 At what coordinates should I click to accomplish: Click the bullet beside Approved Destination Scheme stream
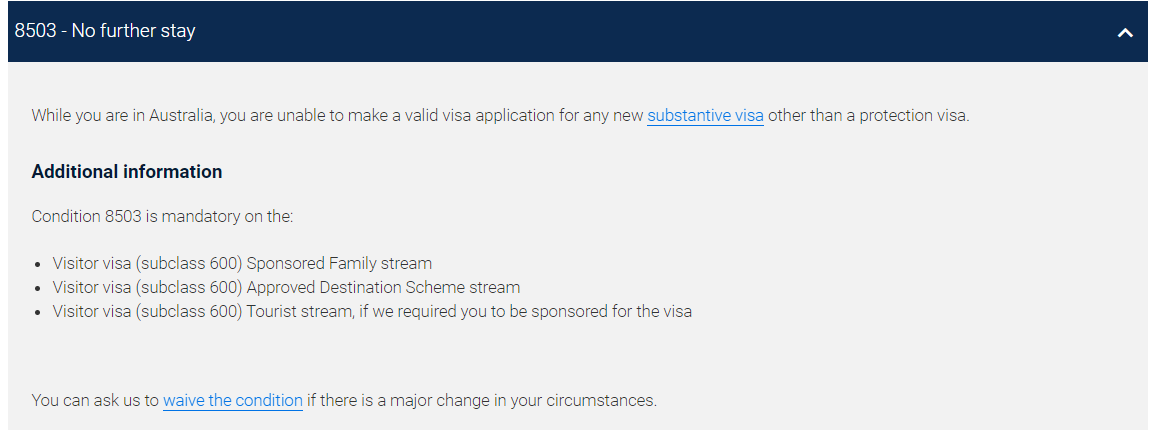click(38, 288)
